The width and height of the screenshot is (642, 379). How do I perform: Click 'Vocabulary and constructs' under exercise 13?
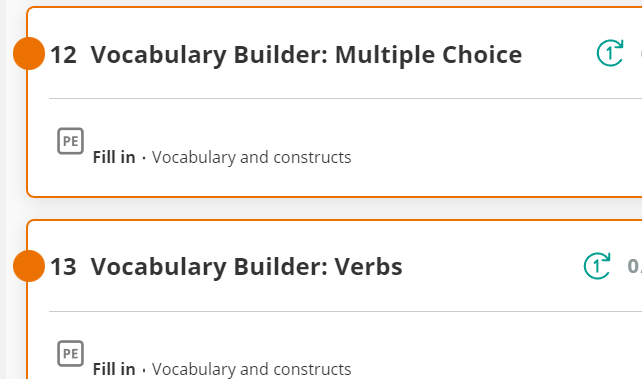click(x=251, y=369)
